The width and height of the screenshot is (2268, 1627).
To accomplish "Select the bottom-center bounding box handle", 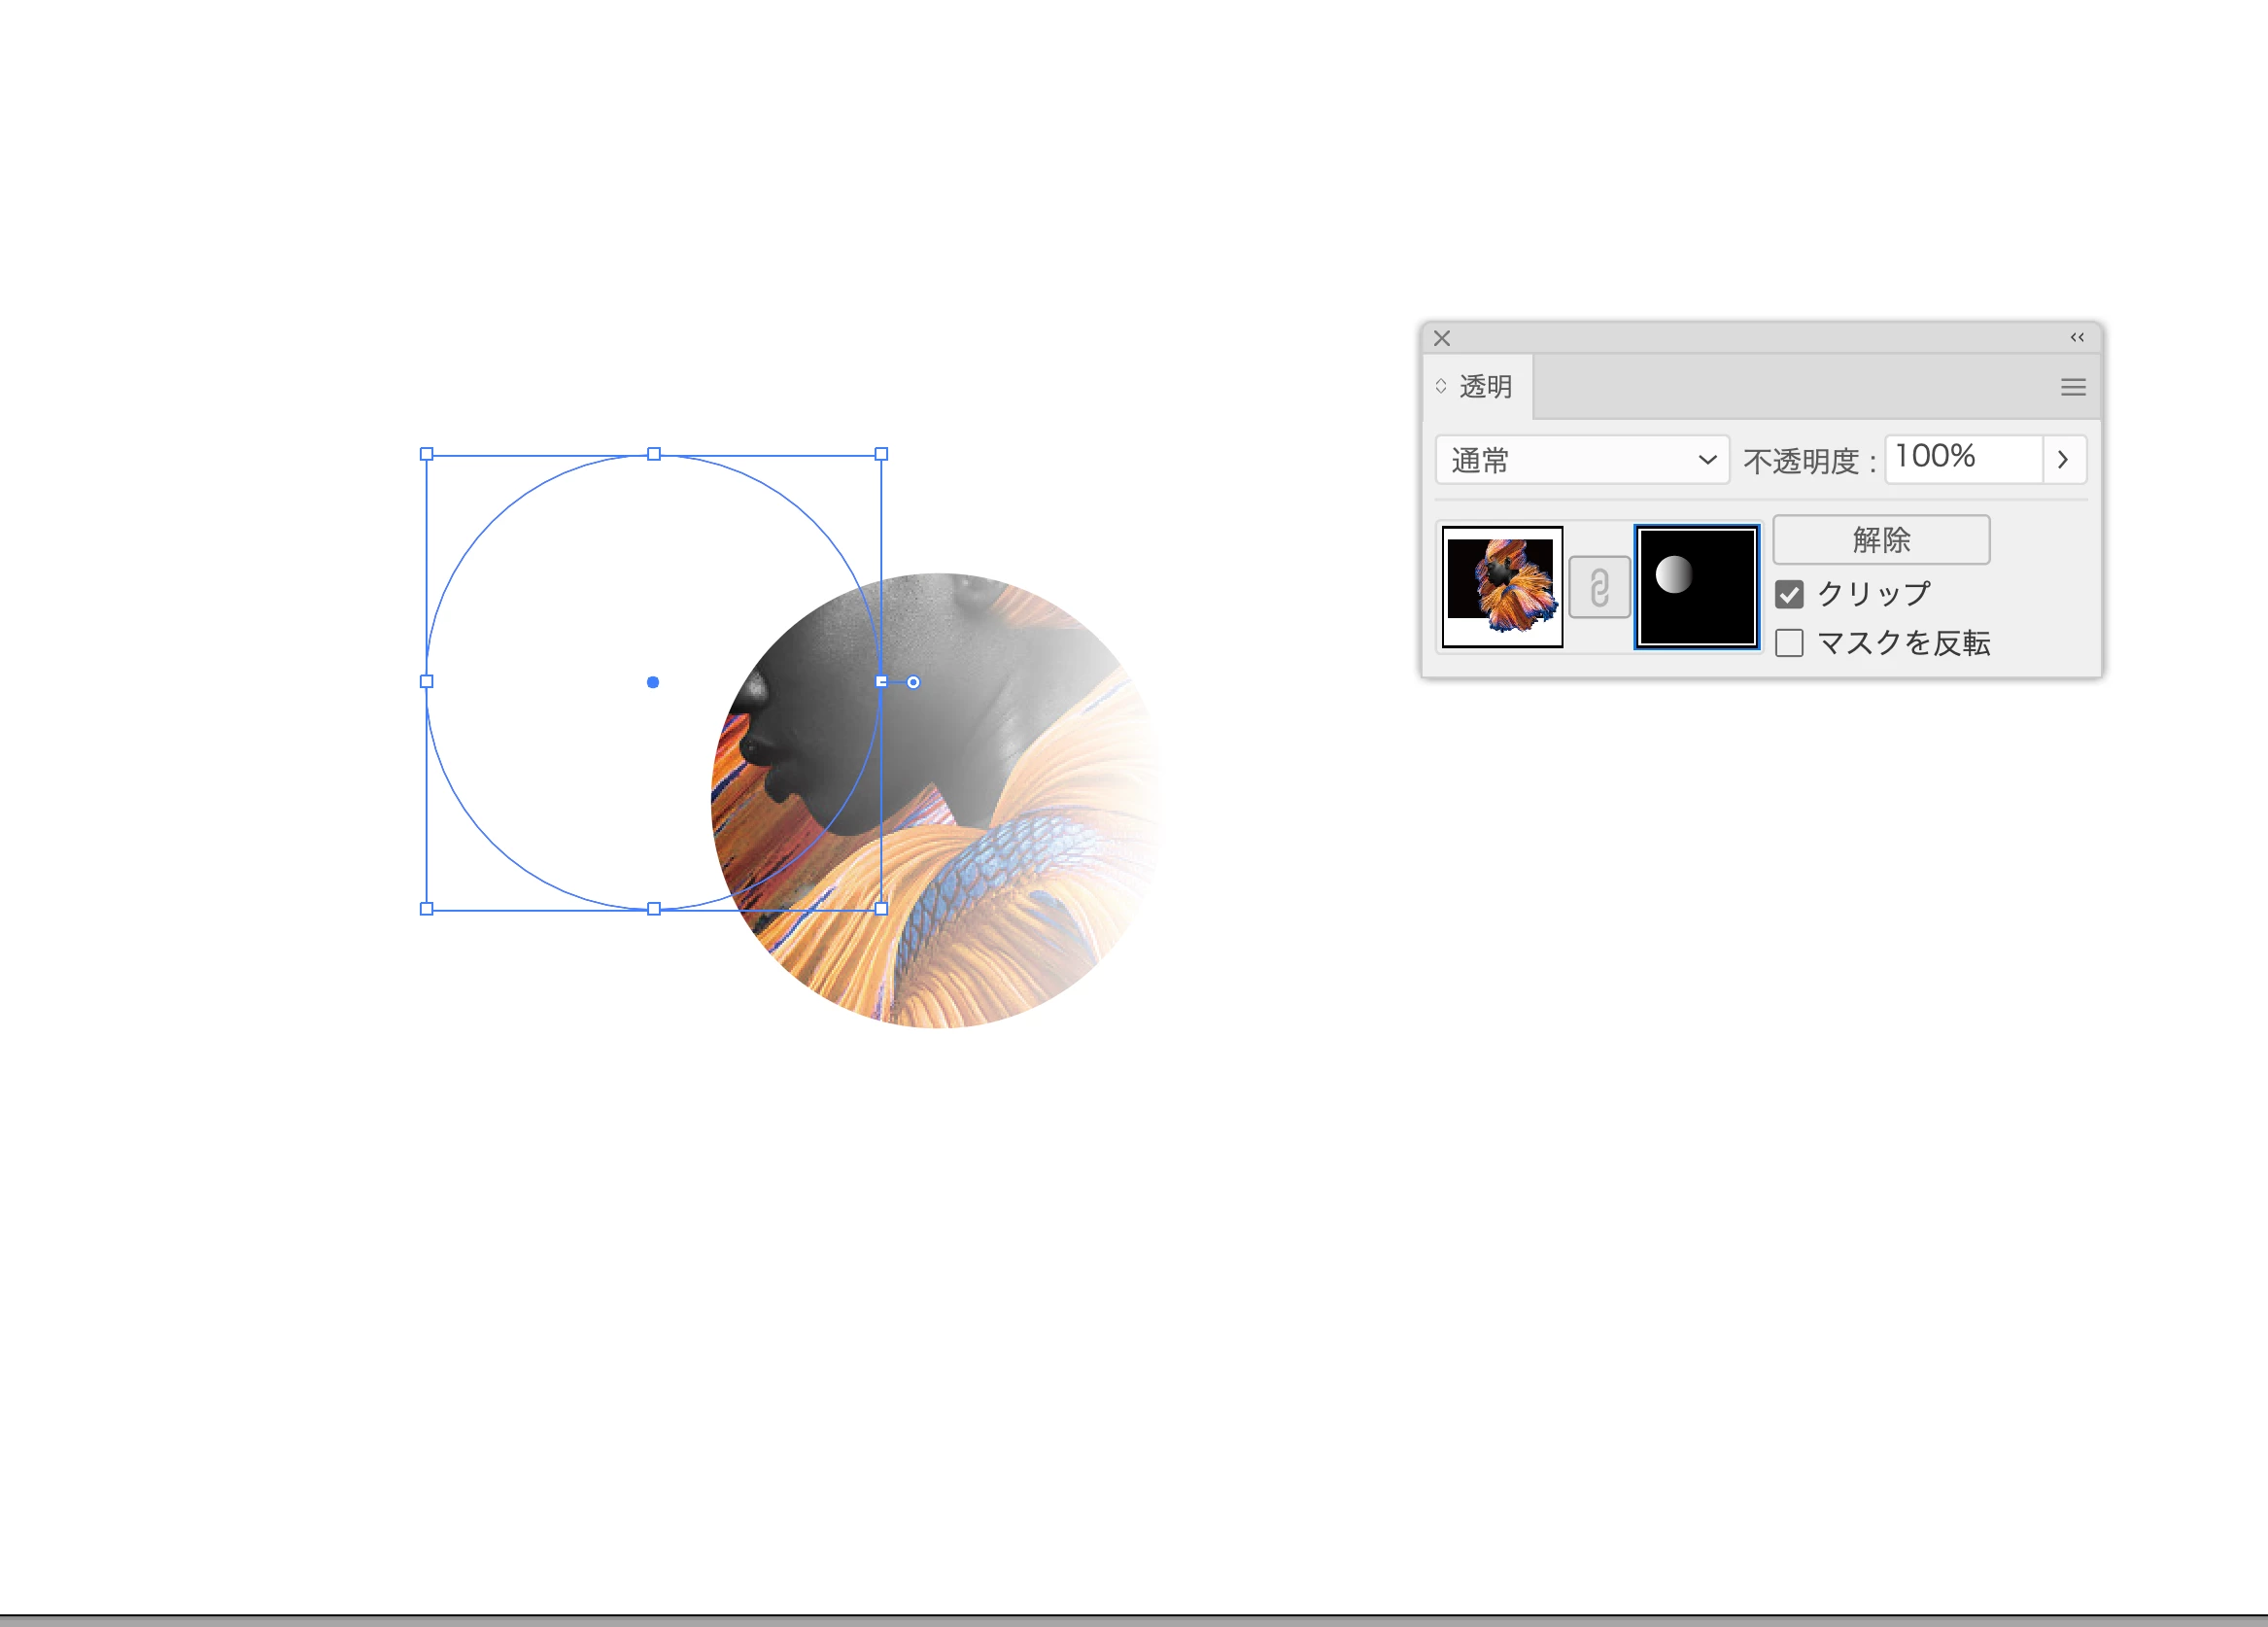I will click(654, 909).
